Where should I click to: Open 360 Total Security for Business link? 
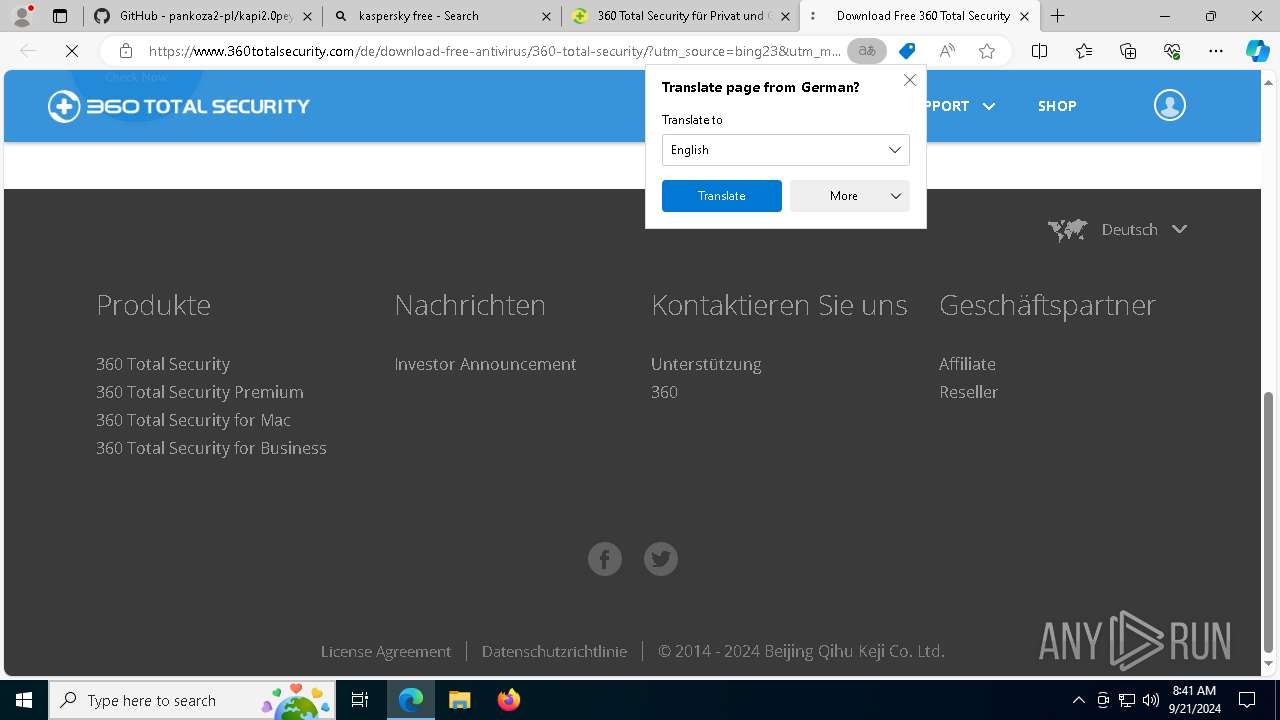coord(211,448)
